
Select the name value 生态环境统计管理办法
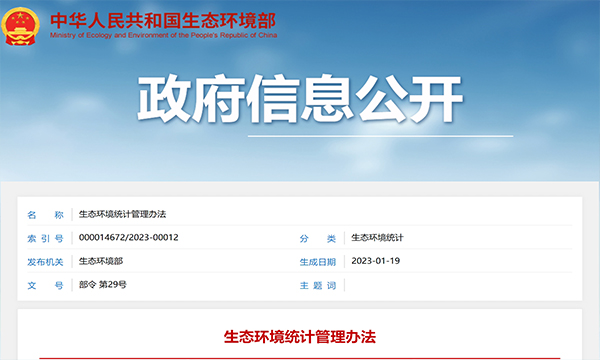[x=122, y=214]
